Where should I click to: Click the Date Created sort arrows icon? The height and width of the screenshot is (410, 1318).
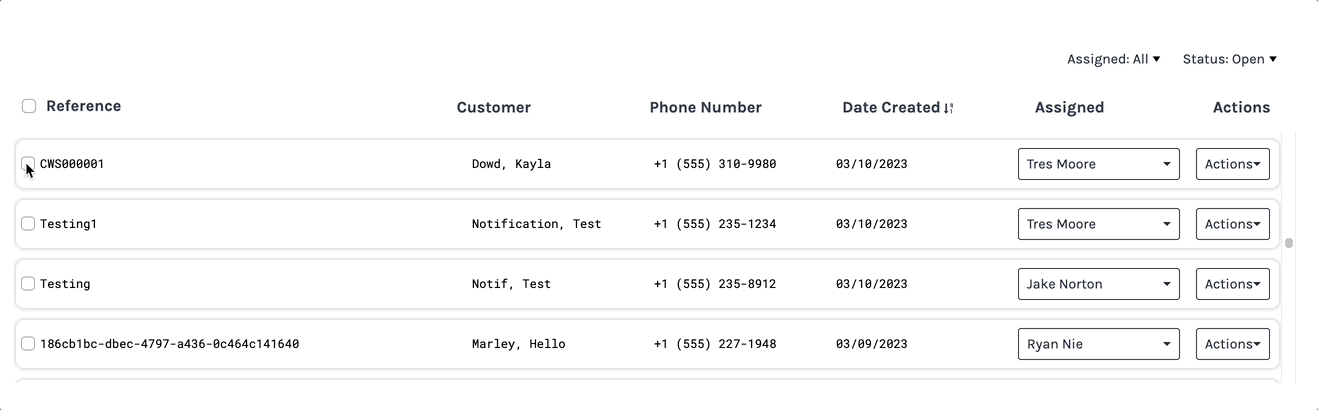[949, 108]
